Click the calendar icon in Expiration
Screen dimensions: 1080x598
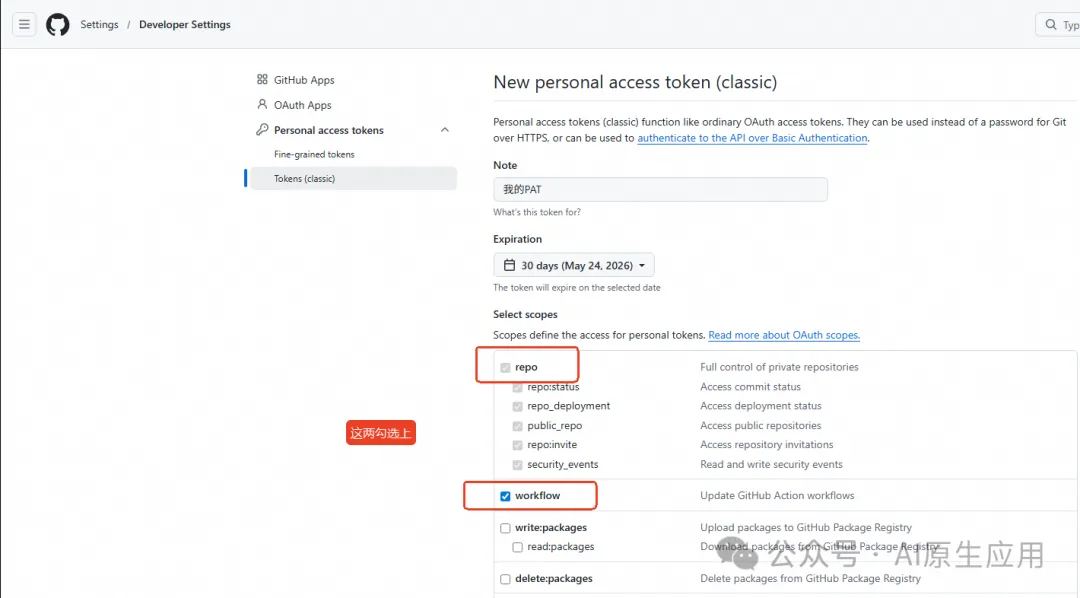click(x=509, y=266)
